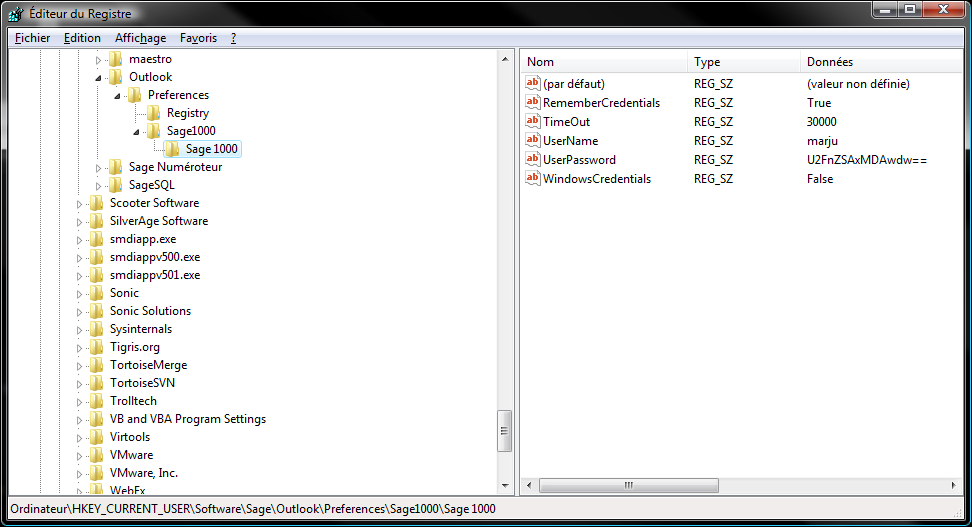Image resolution: width=972 pixels, height=527 pixels.
Task: Click the values pane scroll right arrow
Action: click(953, 485)
